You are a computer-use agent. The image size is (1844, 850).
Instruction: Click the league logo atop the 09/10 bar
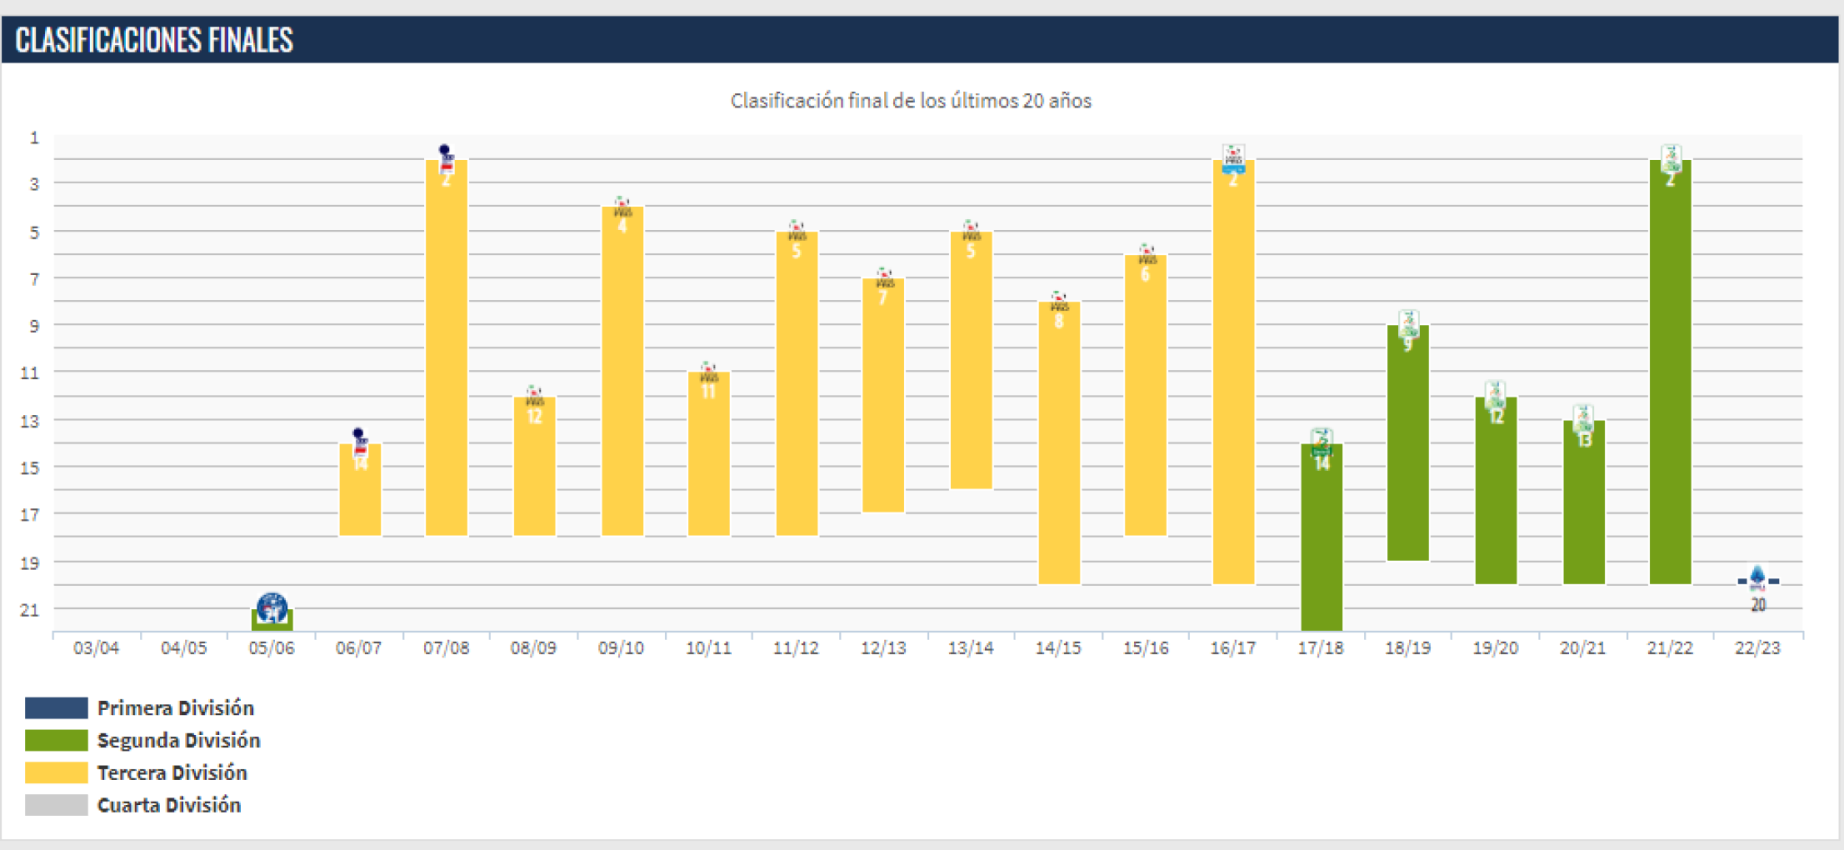pos(622,207)
